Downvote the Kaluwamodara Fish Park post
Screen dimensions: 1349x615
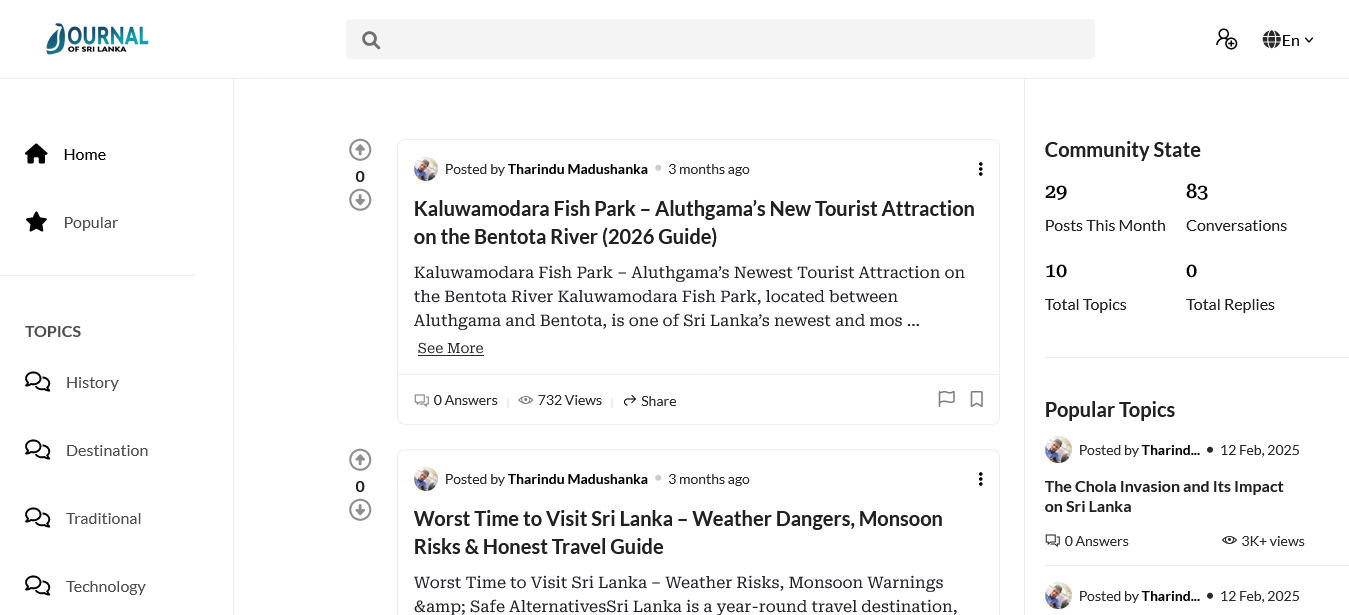[360, 200]
